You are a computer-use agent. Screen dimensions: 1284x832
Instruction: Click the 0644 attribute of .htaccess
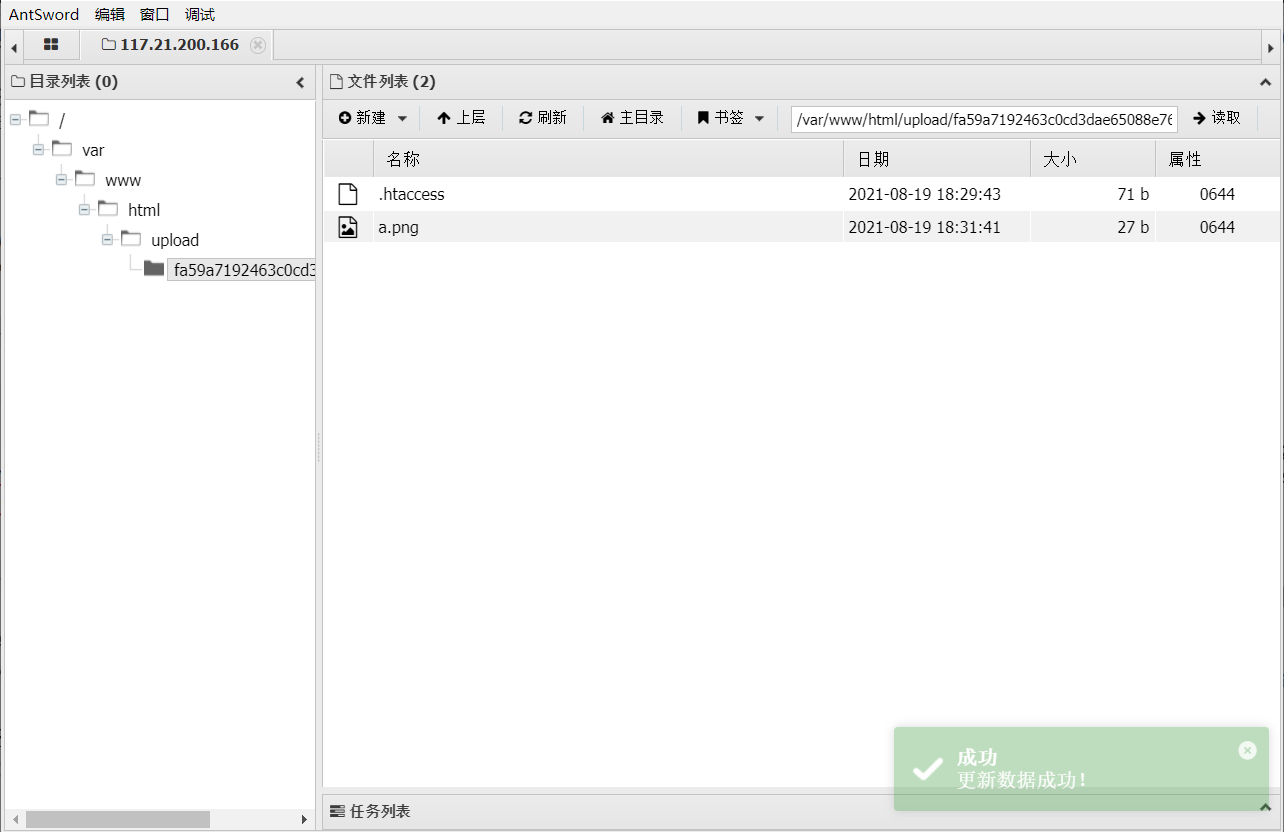[1217, 194]
